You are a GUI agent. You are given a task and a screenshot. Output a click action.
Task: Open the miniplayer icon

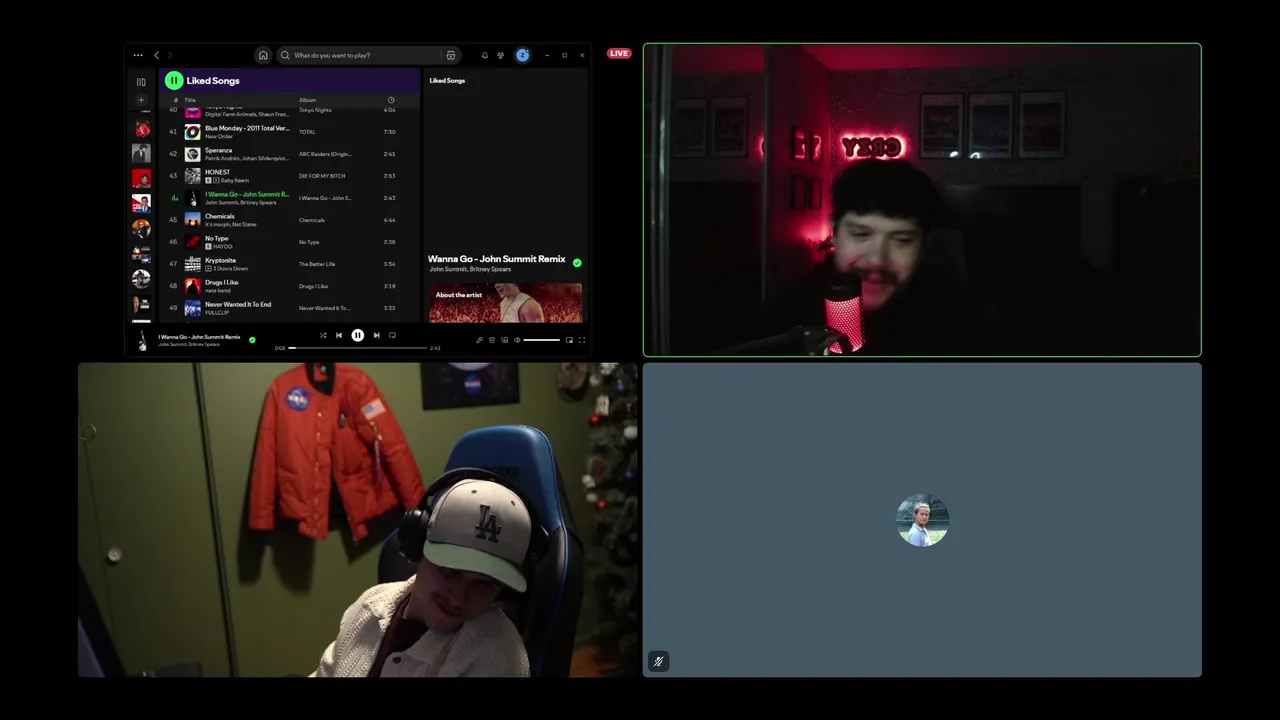[x=569, y=340]
